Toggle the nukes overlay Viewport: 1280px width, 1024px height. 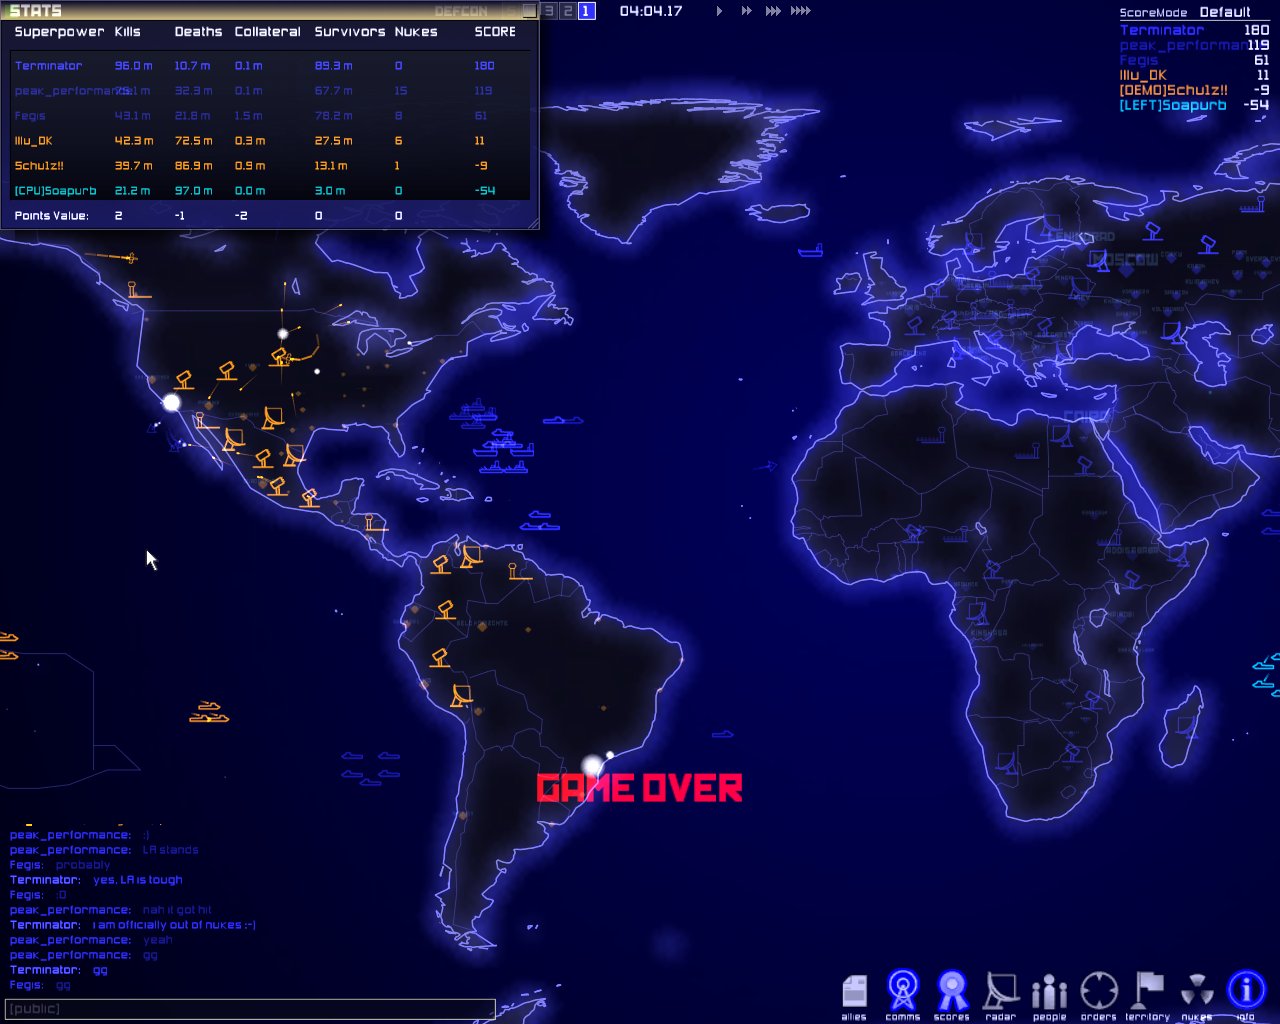pyautogui.click(x=1197, y=992)
